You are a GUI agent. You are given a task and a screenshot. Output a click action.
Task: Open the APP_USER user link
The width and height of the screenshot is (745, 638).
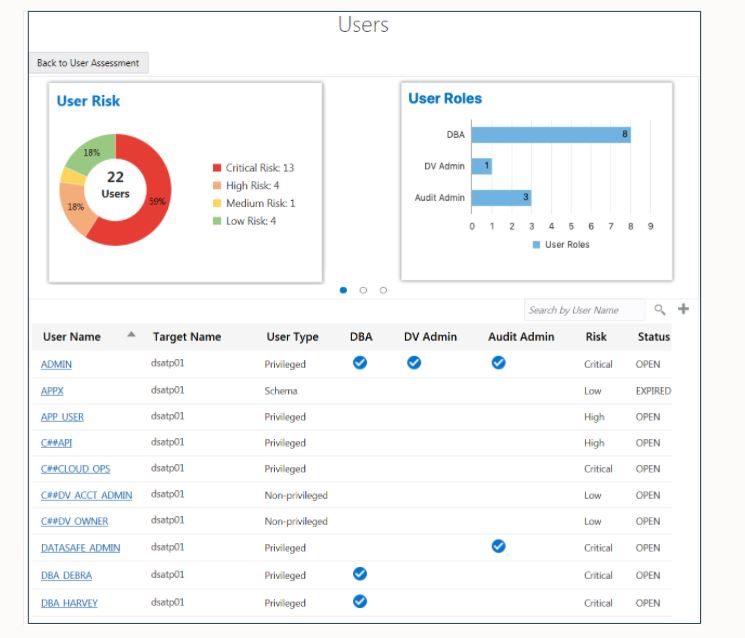tap(62, 417)
